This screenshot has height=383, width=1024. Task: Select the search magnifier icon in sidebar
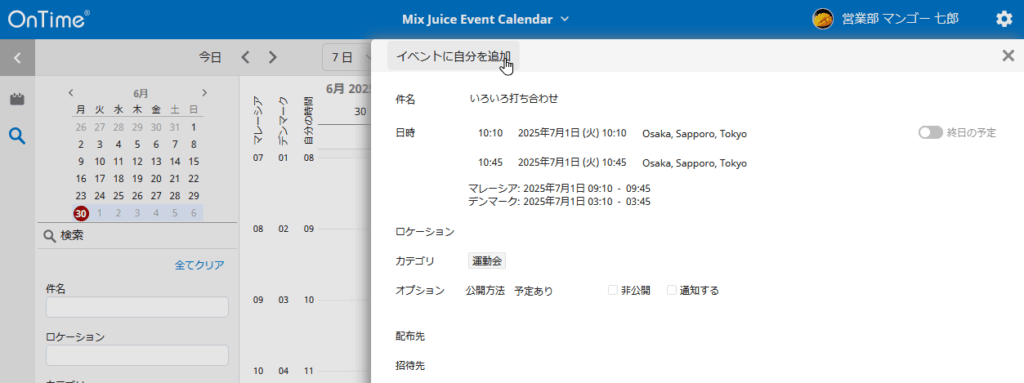tap(18, 136)
